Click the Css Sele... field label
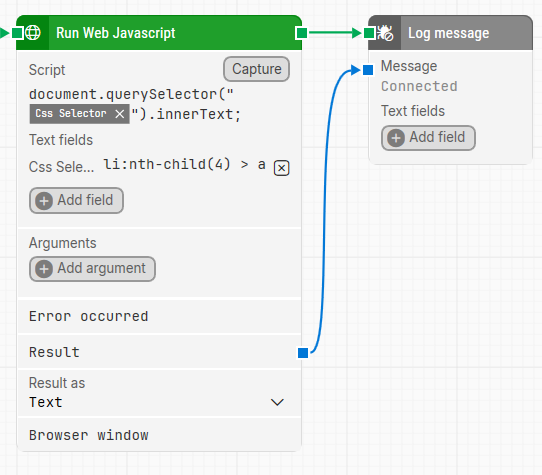 tap(61, 167)
